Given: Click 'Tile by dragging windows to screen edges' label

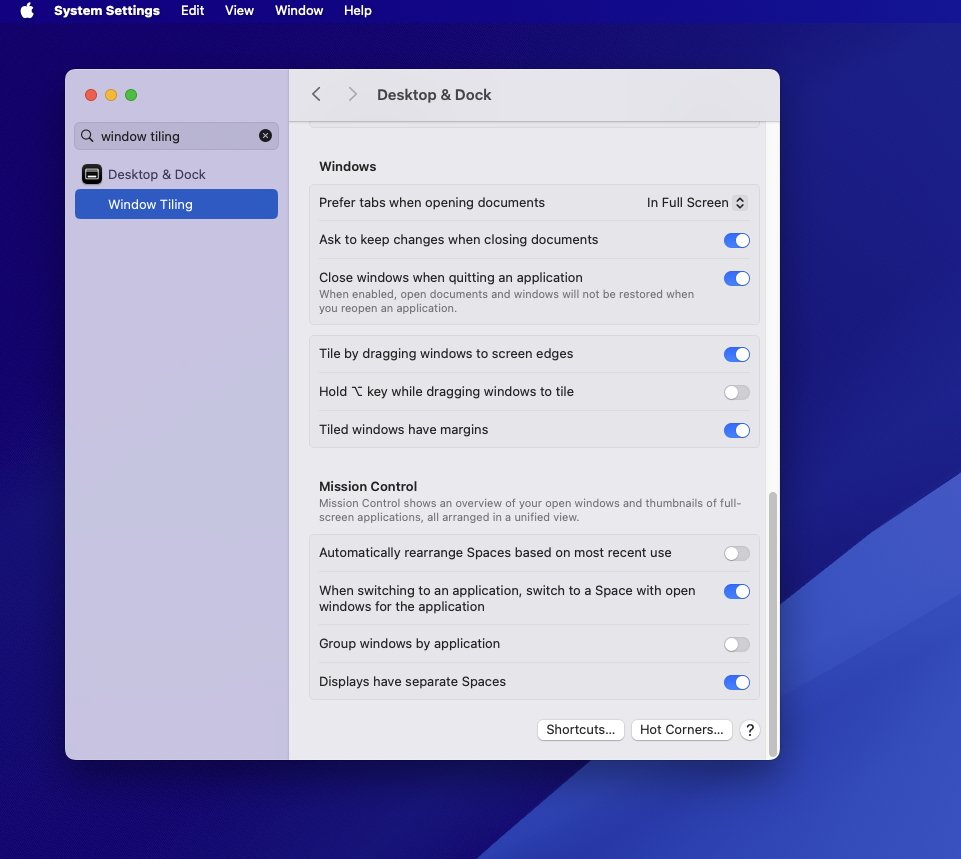Looking at the screenshot, I should 446,354.
